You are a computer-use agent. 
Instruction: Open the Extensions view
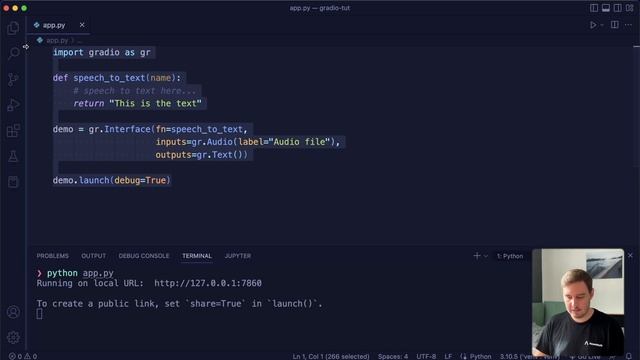pos(13,131)
